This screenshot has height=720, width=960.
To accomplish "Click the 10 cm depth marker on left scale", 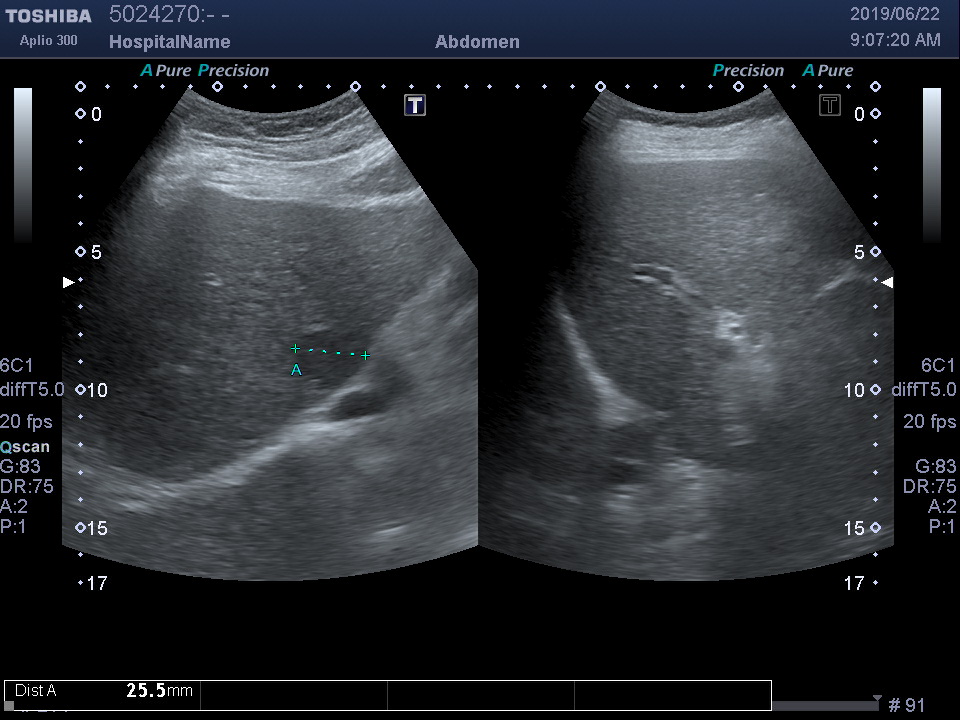I will pos(96,390).
